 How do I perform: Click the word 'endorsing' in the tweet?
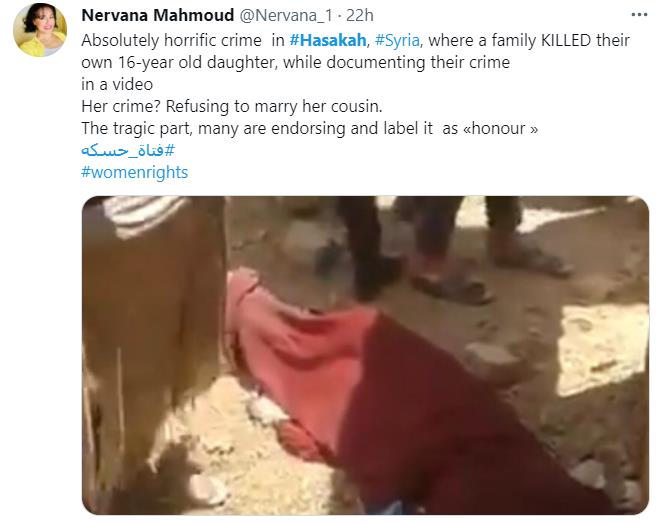tap(309, 128)
